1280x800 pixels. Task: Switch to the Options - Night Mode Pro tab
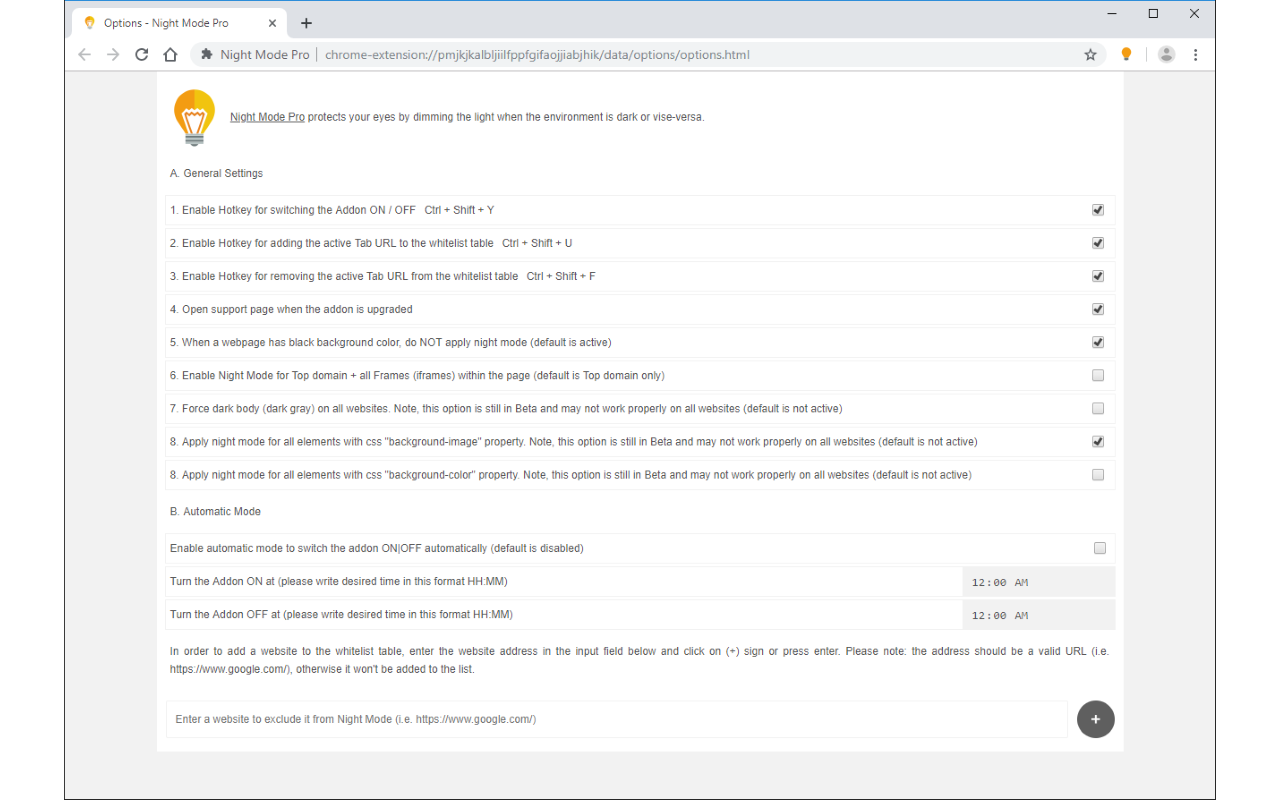[165, 22]
